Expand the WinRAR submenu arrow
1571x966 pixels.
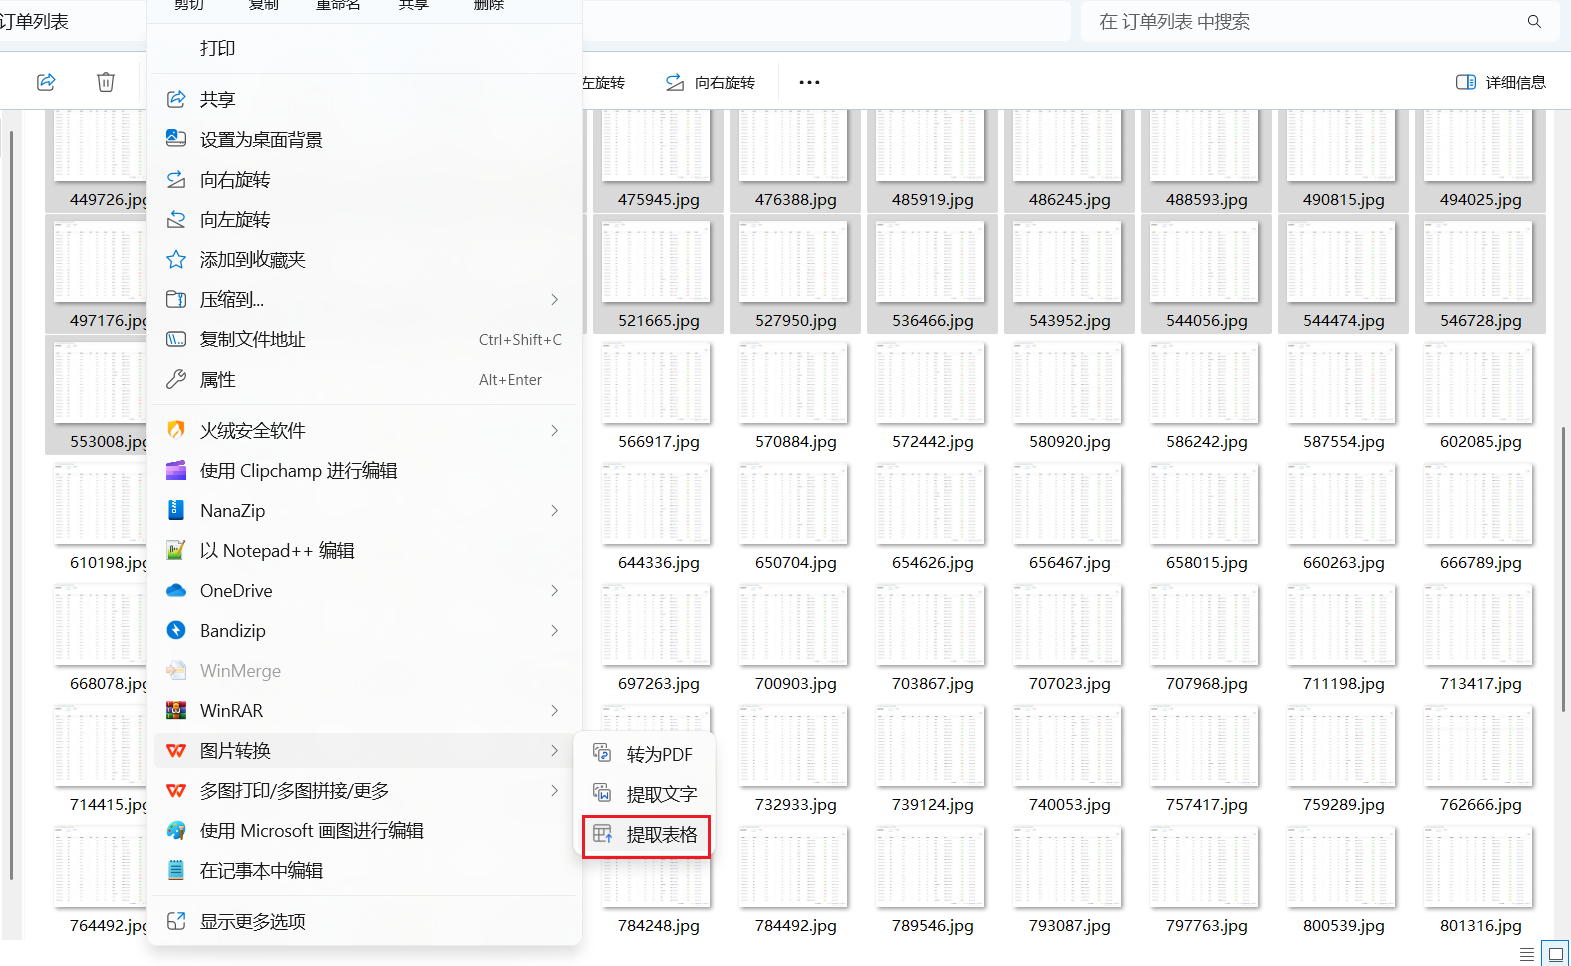[x=554, y=711]
